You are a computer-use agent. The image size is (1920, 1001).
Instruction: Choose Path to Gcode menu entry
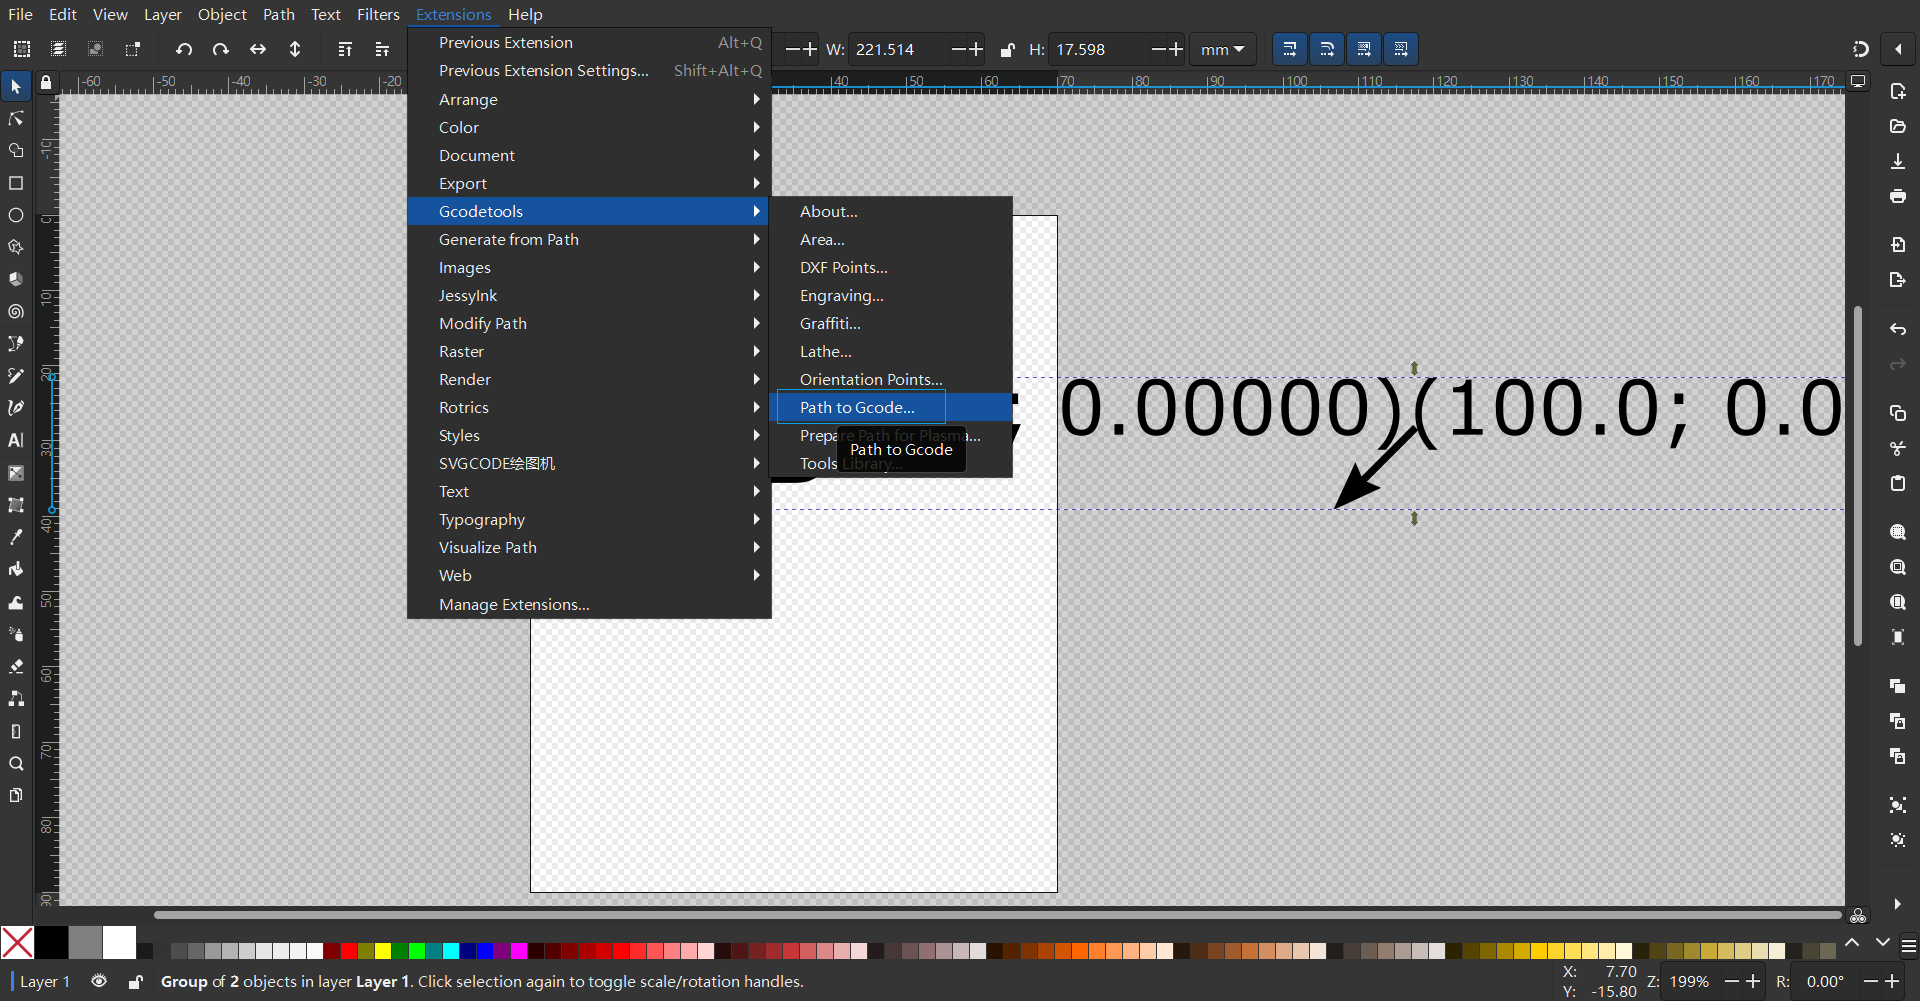(x=891, y=407)
